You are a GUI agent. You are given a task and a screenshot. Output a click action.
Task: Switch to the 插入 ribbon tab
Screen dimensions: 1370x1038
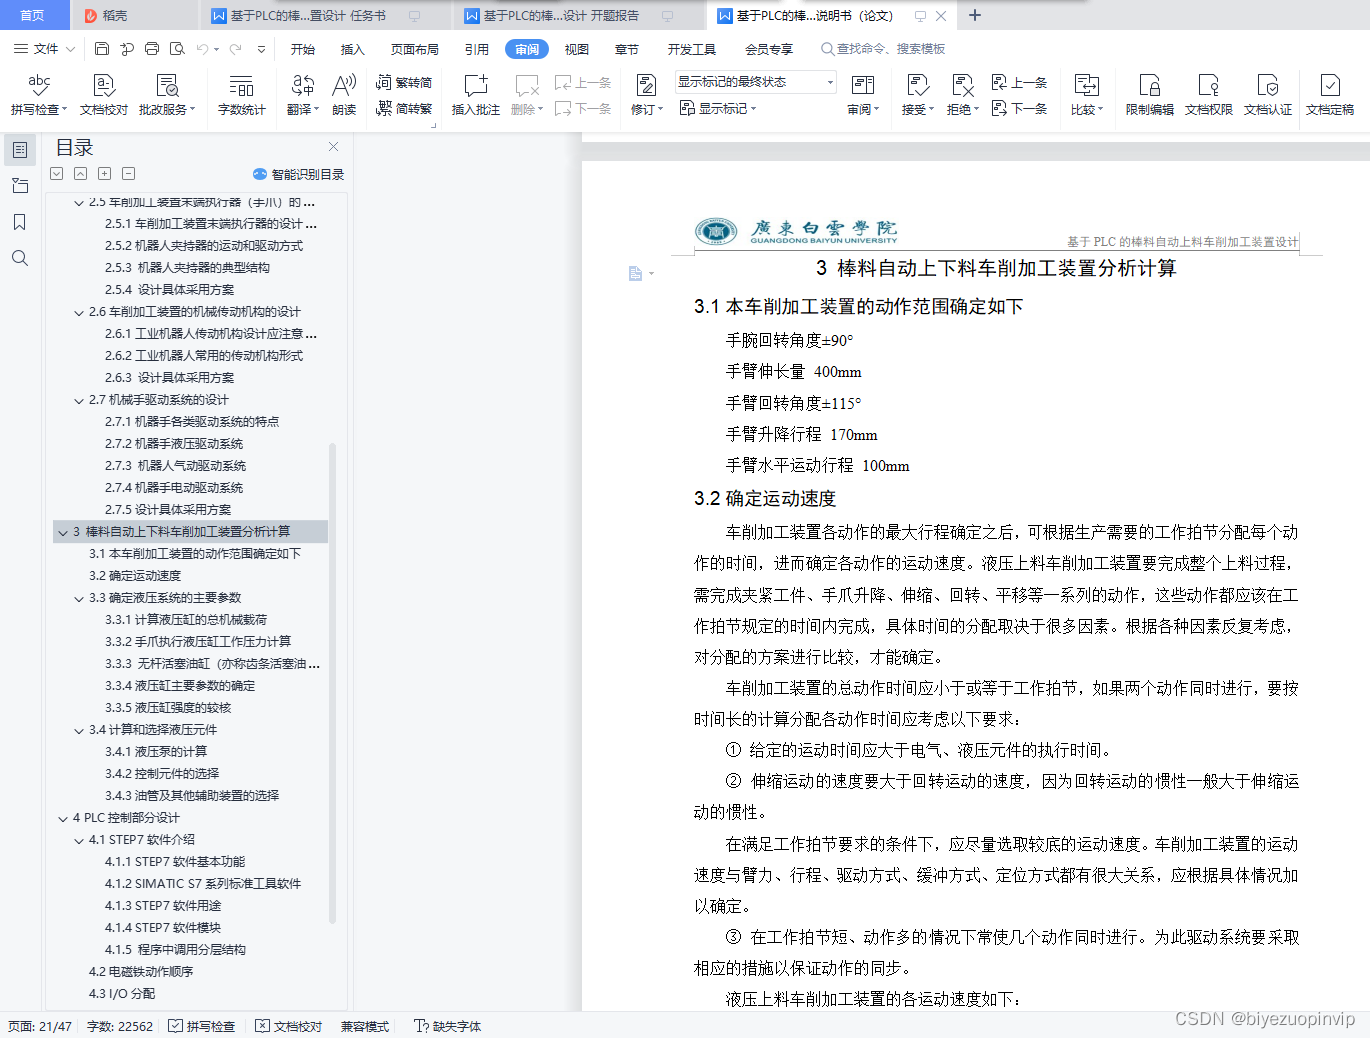pyautogui.click(x=353, y=49)
